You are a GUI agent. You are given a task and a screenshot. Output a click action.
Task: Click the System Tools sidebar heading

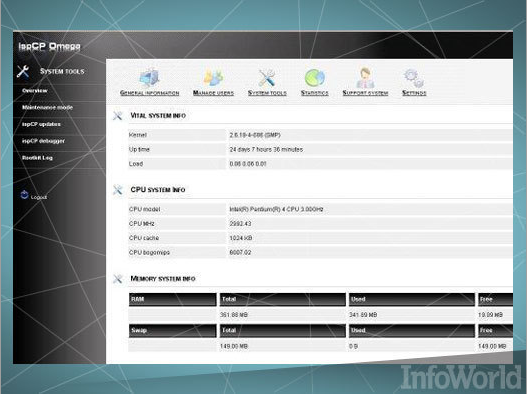[62, 71]
